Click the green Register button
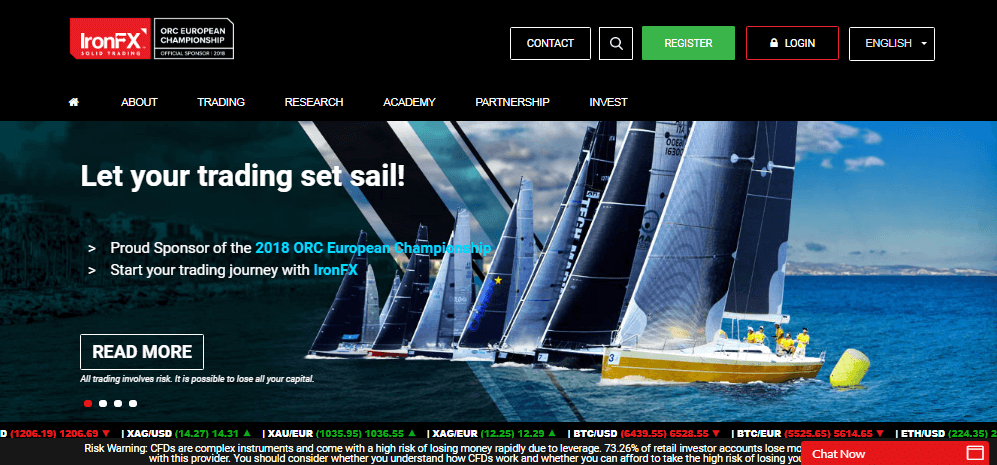997x465 pixels. tap(688, 43)
